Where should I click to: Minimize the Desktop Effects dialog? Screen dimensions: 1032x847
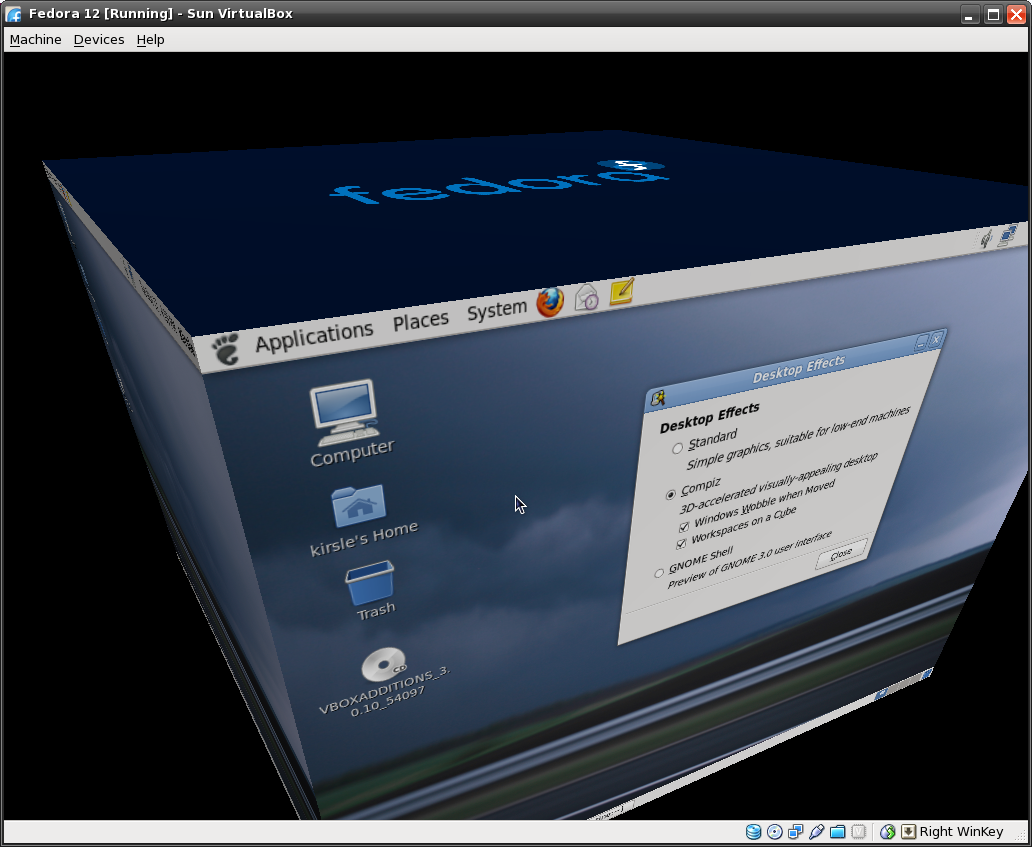pos(921,342)
